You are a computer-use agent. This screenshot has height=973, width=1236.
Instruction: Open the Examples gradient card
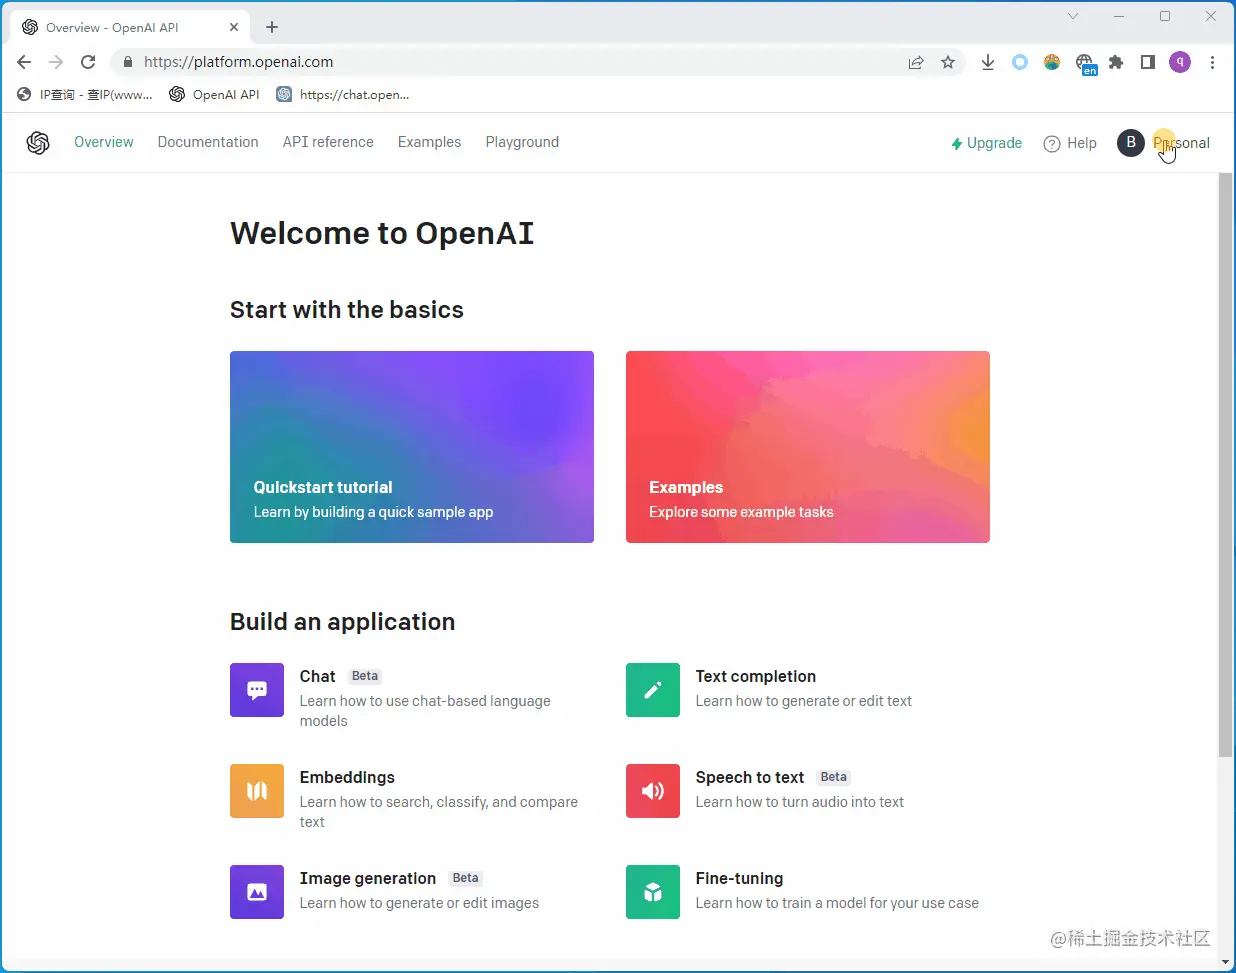[x=808, y=447]
